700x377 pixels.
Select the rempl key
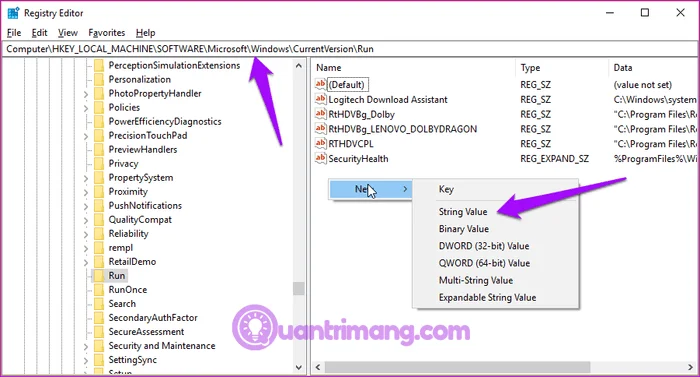tap(121, 248)
